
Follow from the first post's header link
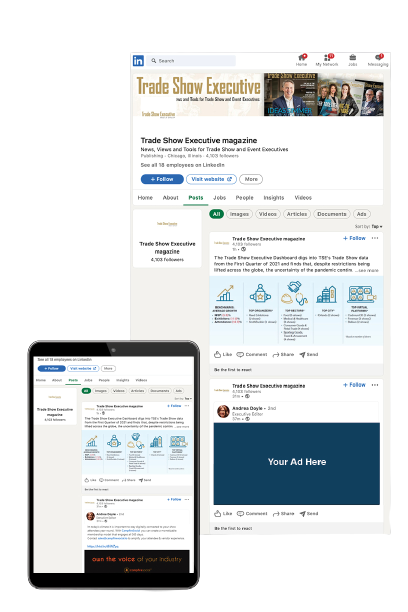click(354, 238)
